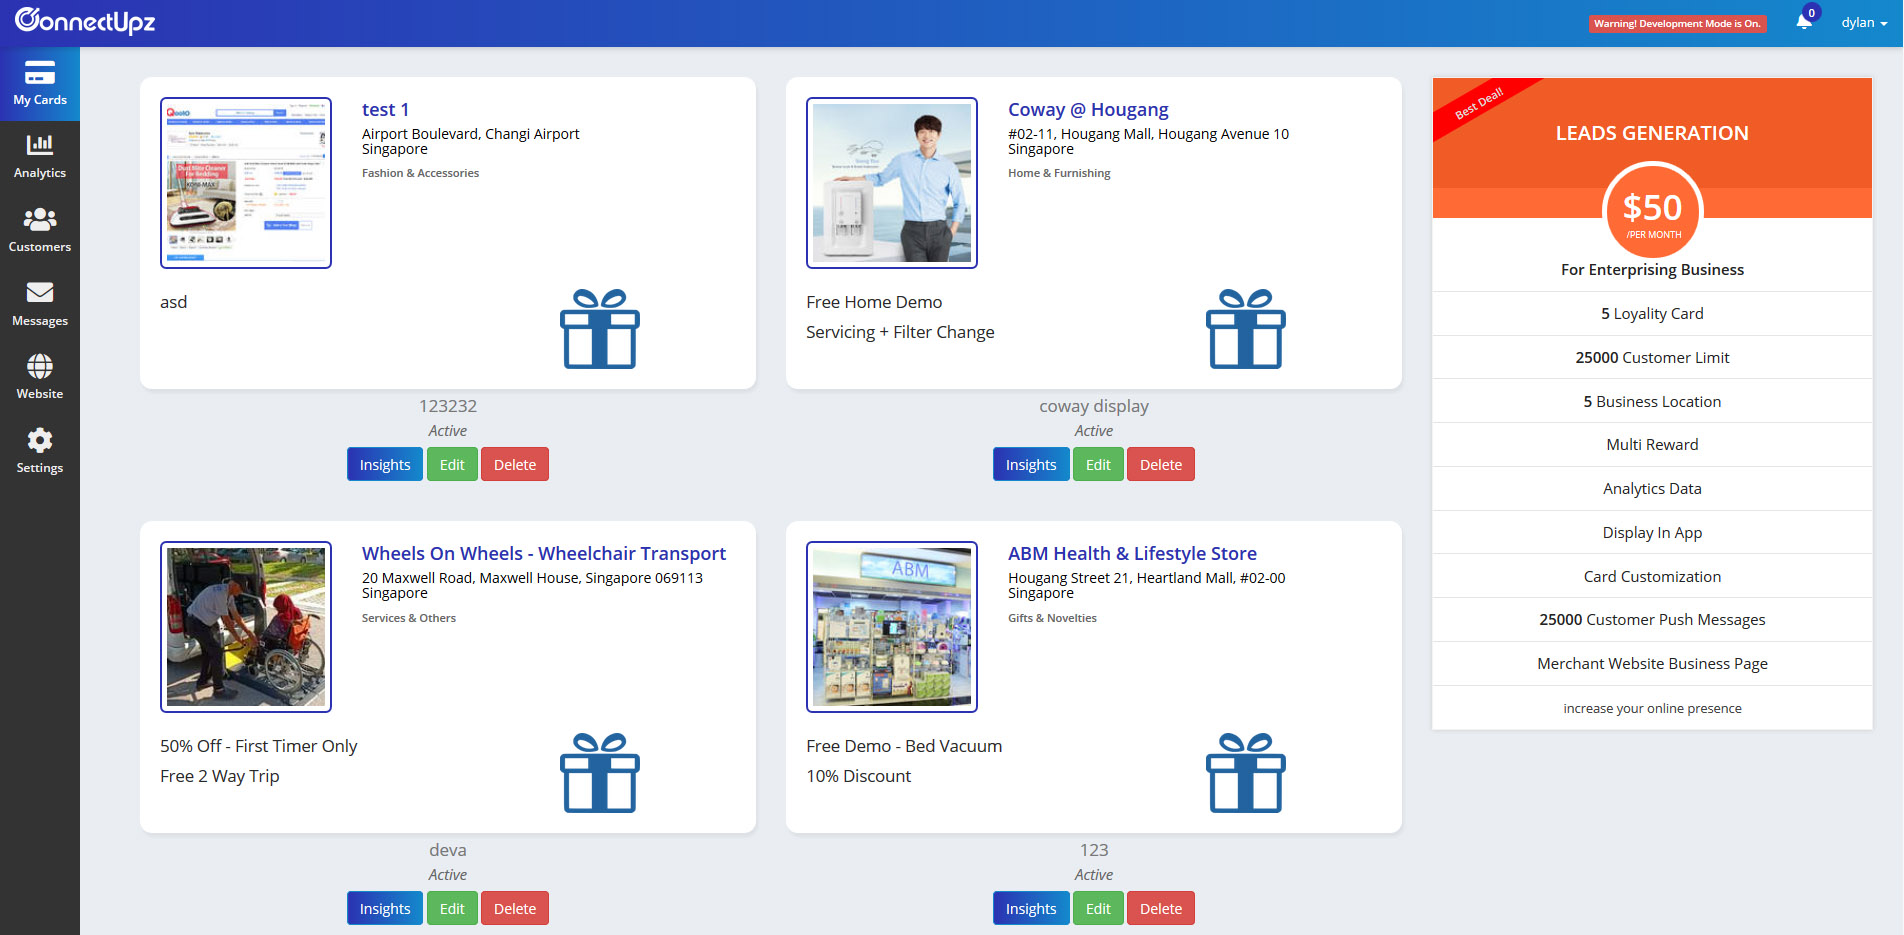Viewport: 1904px width, 935px height.
Task: Click the '5 Loyality Card' plan feature
Action: point(1652,314)
